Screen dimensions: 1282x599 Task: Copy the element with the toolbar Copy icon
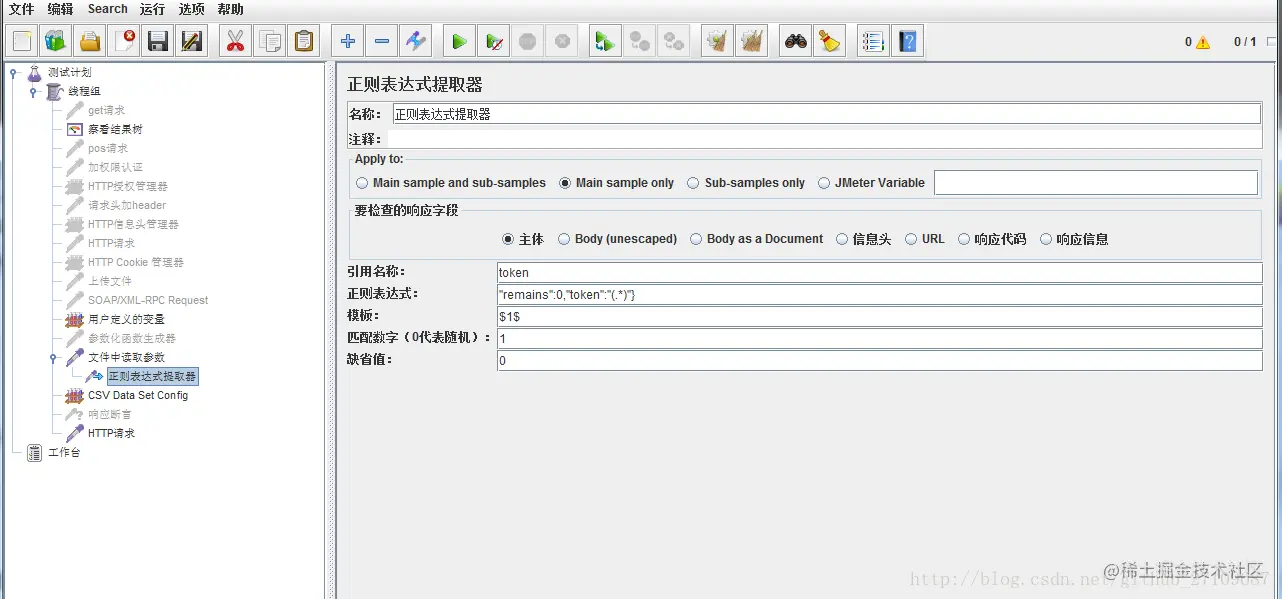[270, 41]
